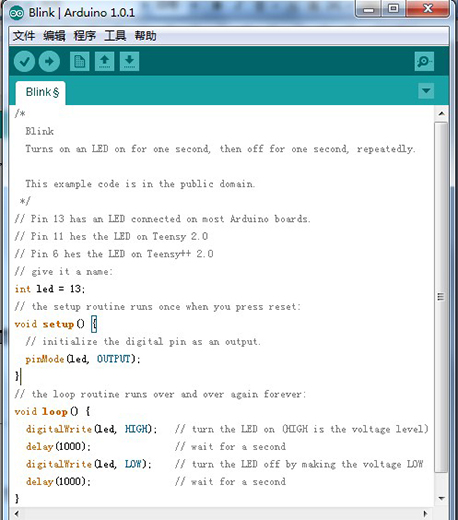This screenshot has height=520, width=458.
Task: Open a sketch with the up-arrow icon
Action: click(105, 61)
